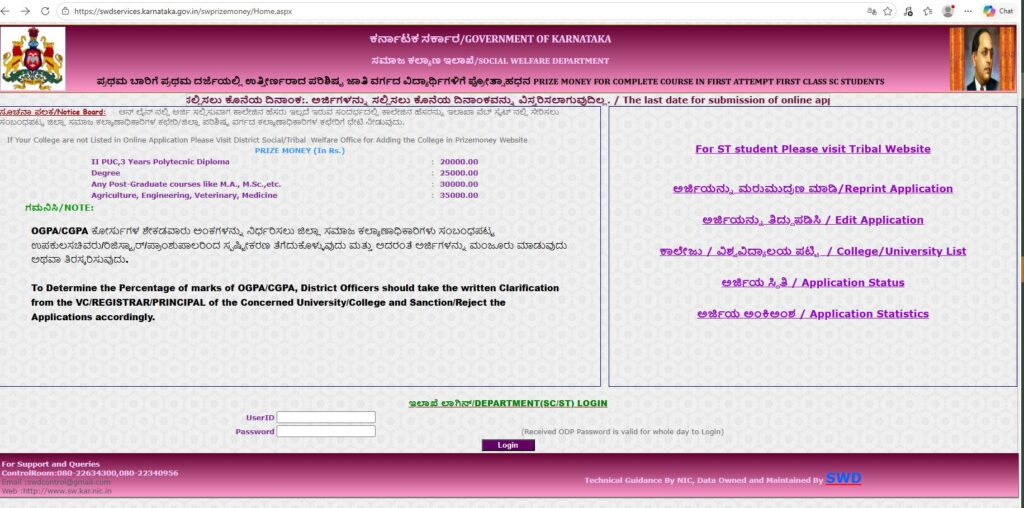Open Copilot Chat in the browser toolbar
Screen dimensions: 1024x508
998,11
